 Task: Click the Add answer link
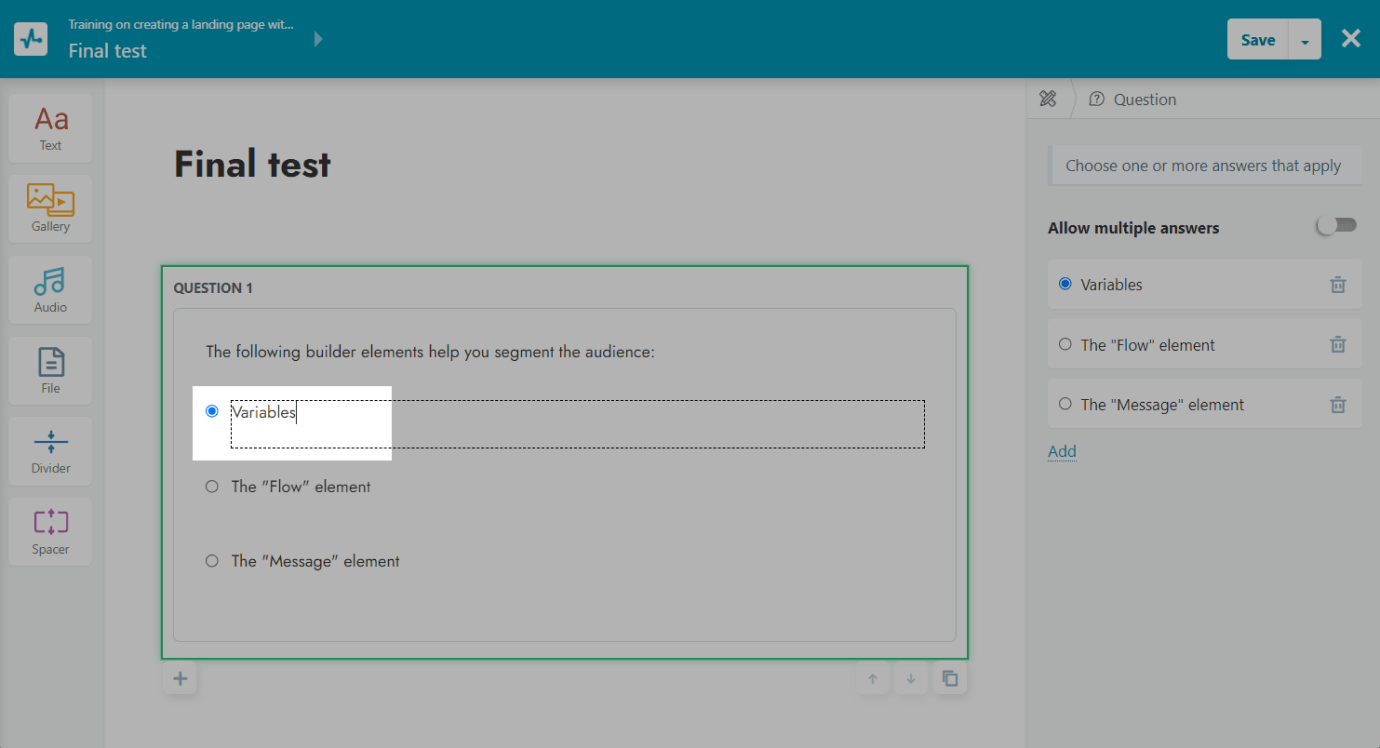pyautogui.click(x=1062, y=451)
